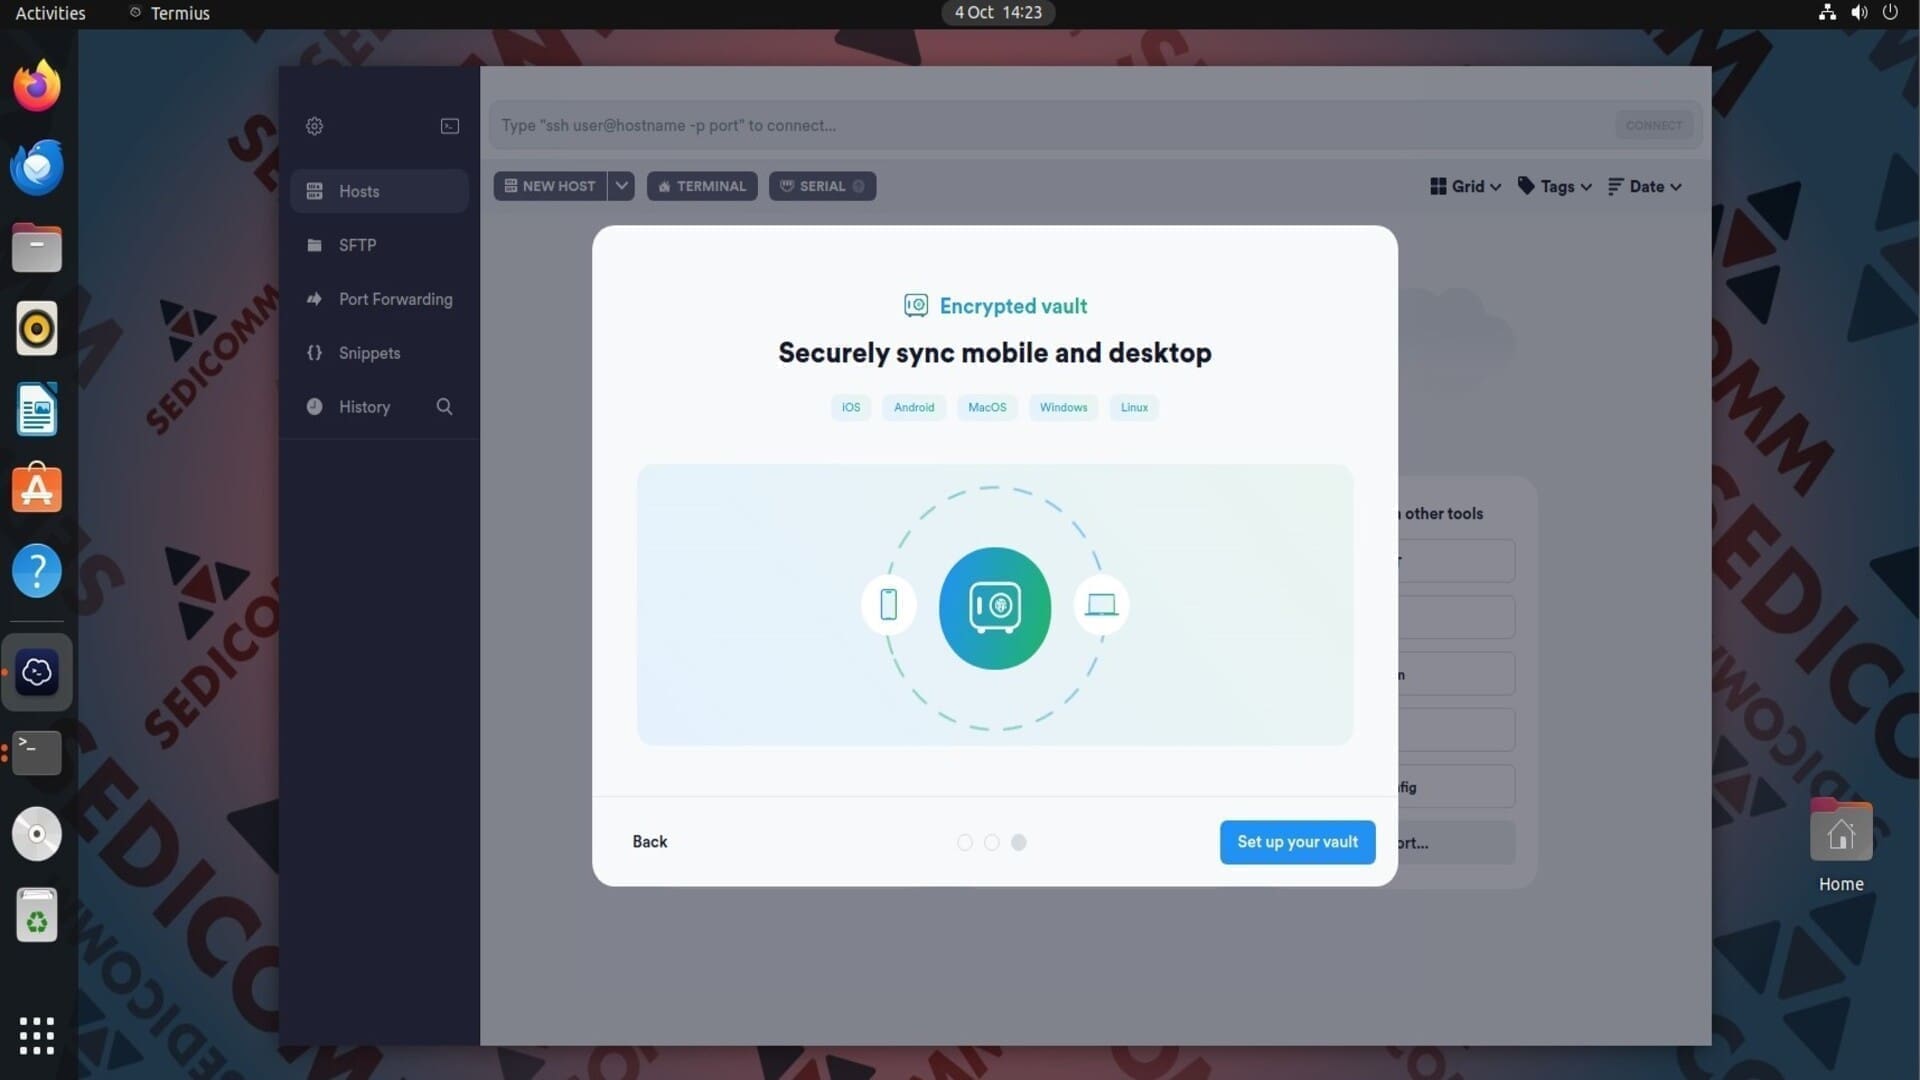Click the central vault illustration icon
This screenshot has width=1920, height=1080.
(x=995, y=608)
